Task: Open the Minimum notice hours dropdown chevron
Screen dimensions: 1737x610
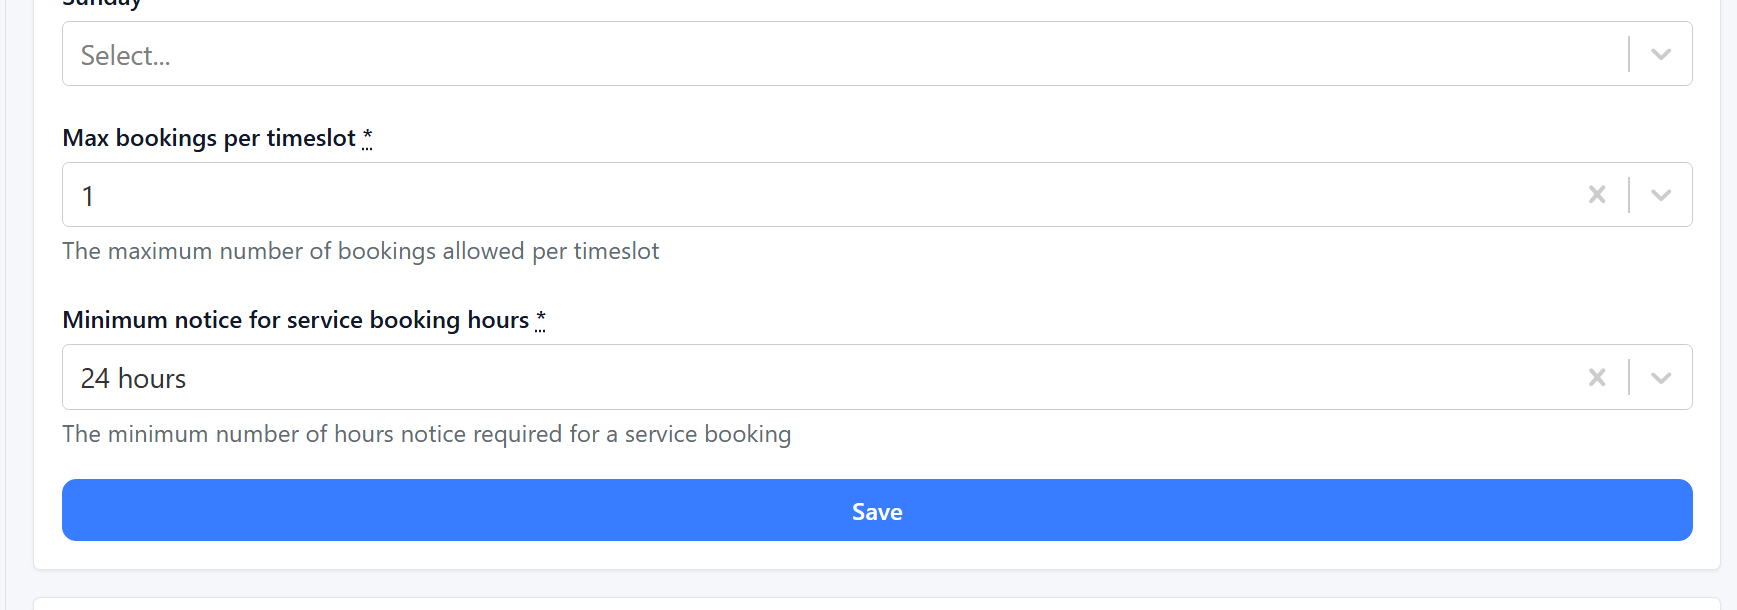Action: [1661, 377]
